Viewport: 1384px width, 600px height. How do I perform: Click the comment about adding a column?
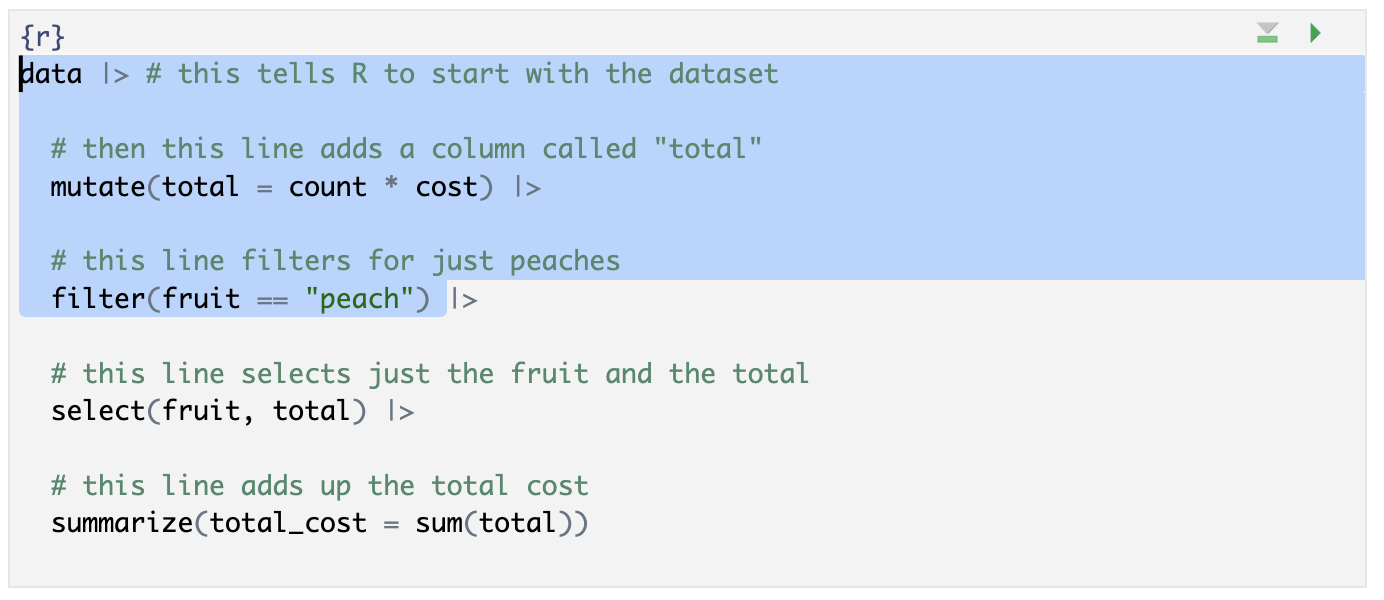click(x=407, y=150)
